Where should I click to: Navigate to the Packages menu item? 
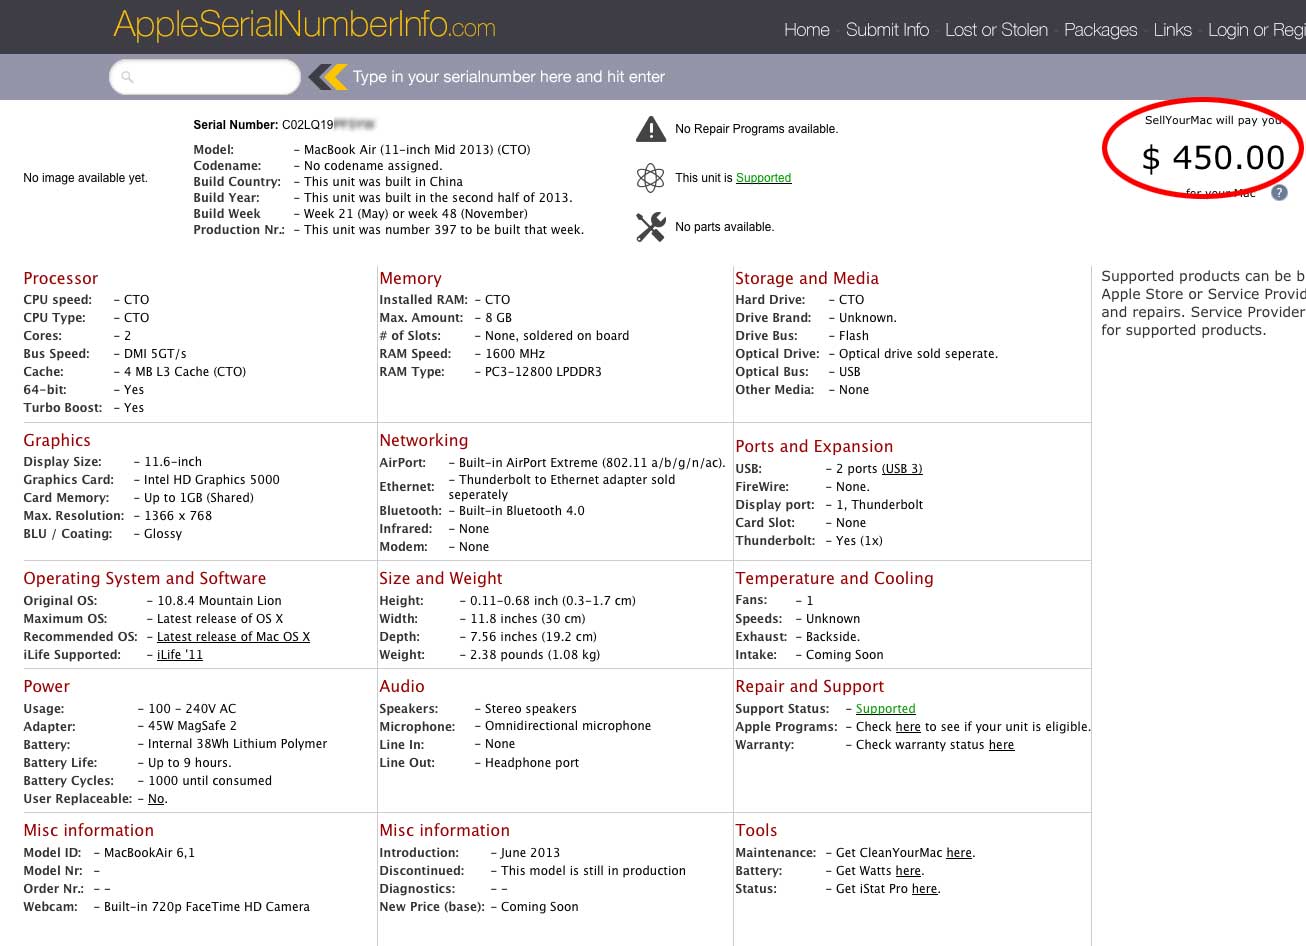pyautogui.click(x=1100, y=30)
